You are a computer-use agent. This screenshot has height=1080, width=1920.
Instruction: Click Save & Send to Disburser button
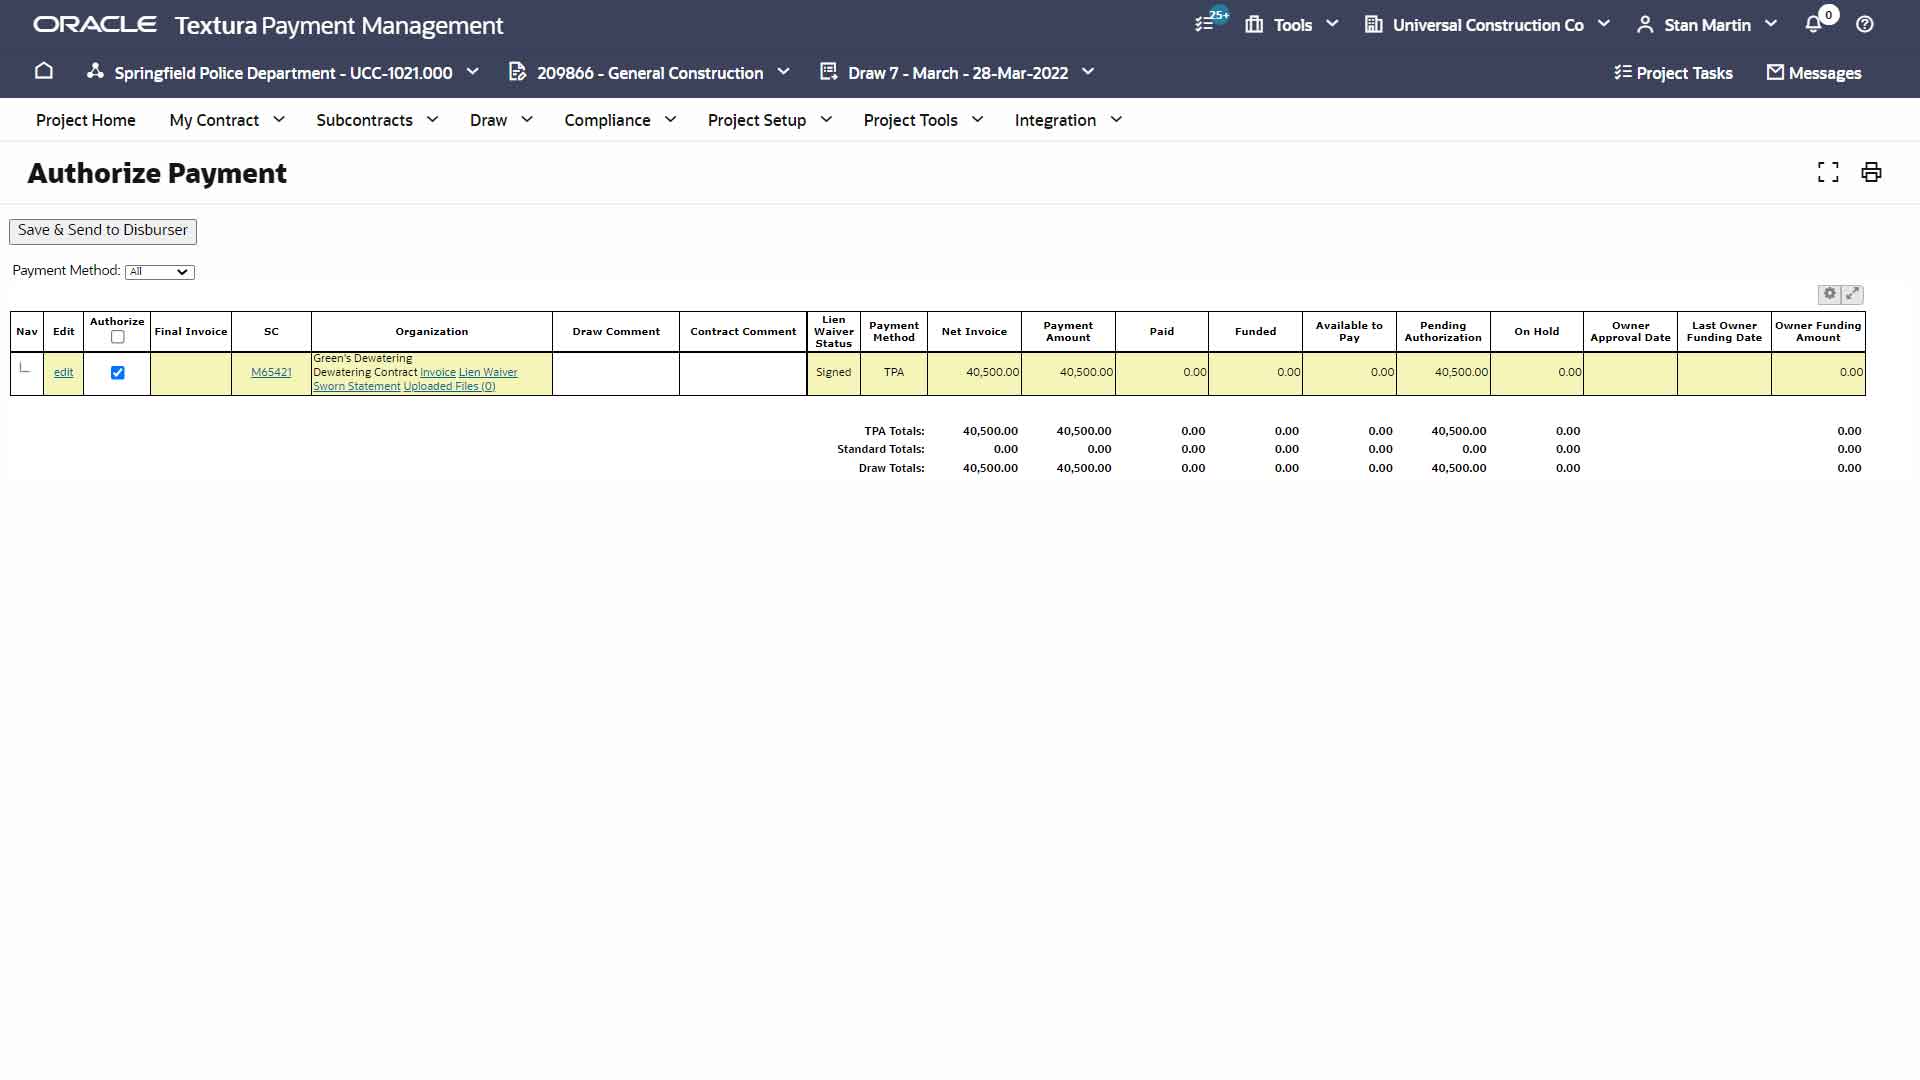102,230
